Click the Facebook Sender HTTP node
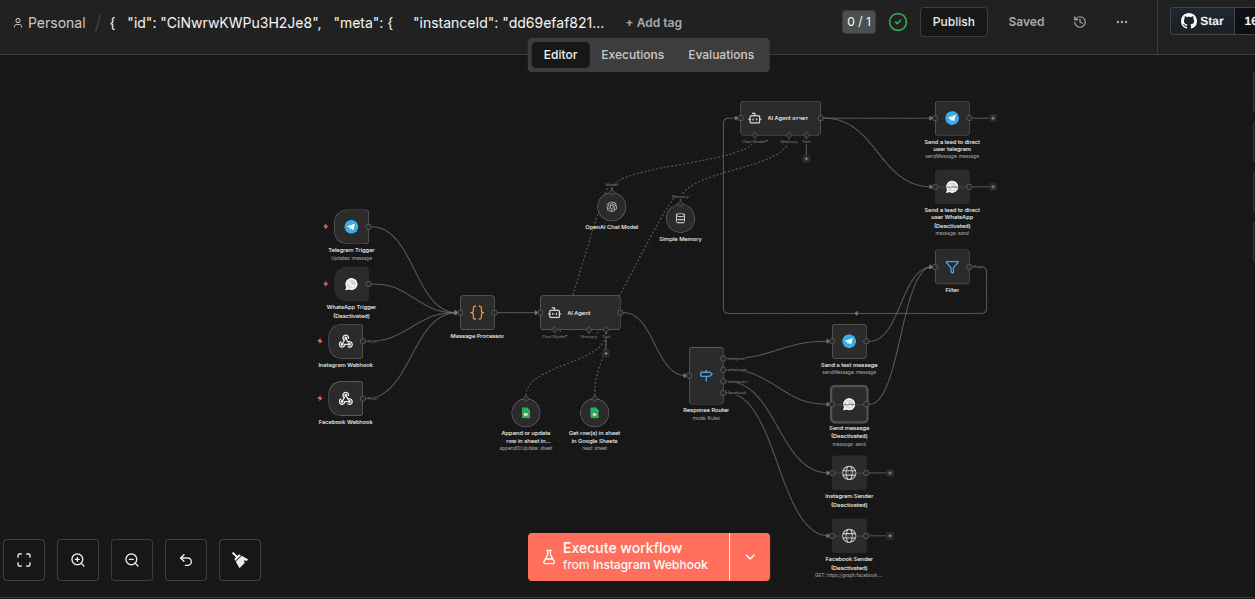1255x599 pixels. pos(849,536)
